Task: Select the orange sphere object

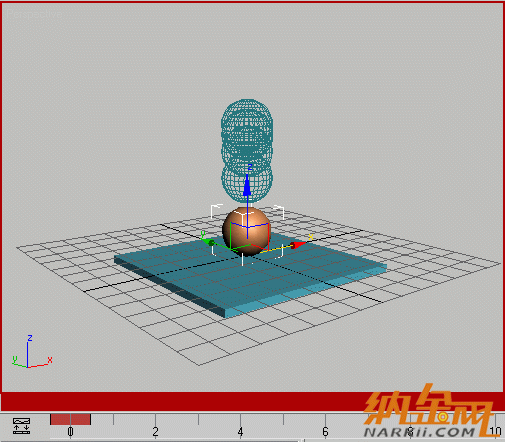Action: coord(247,231)
